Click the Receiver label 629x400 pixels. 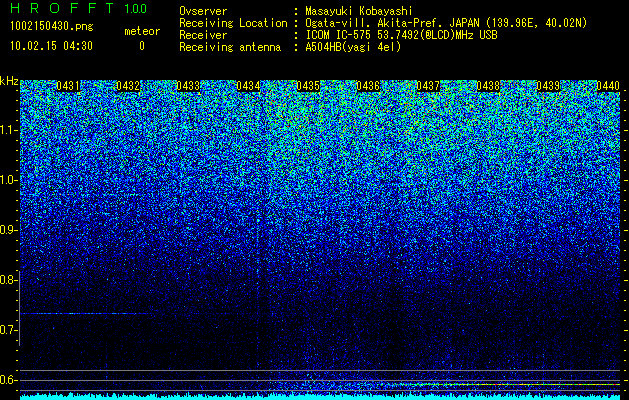[x=203, y=35]
